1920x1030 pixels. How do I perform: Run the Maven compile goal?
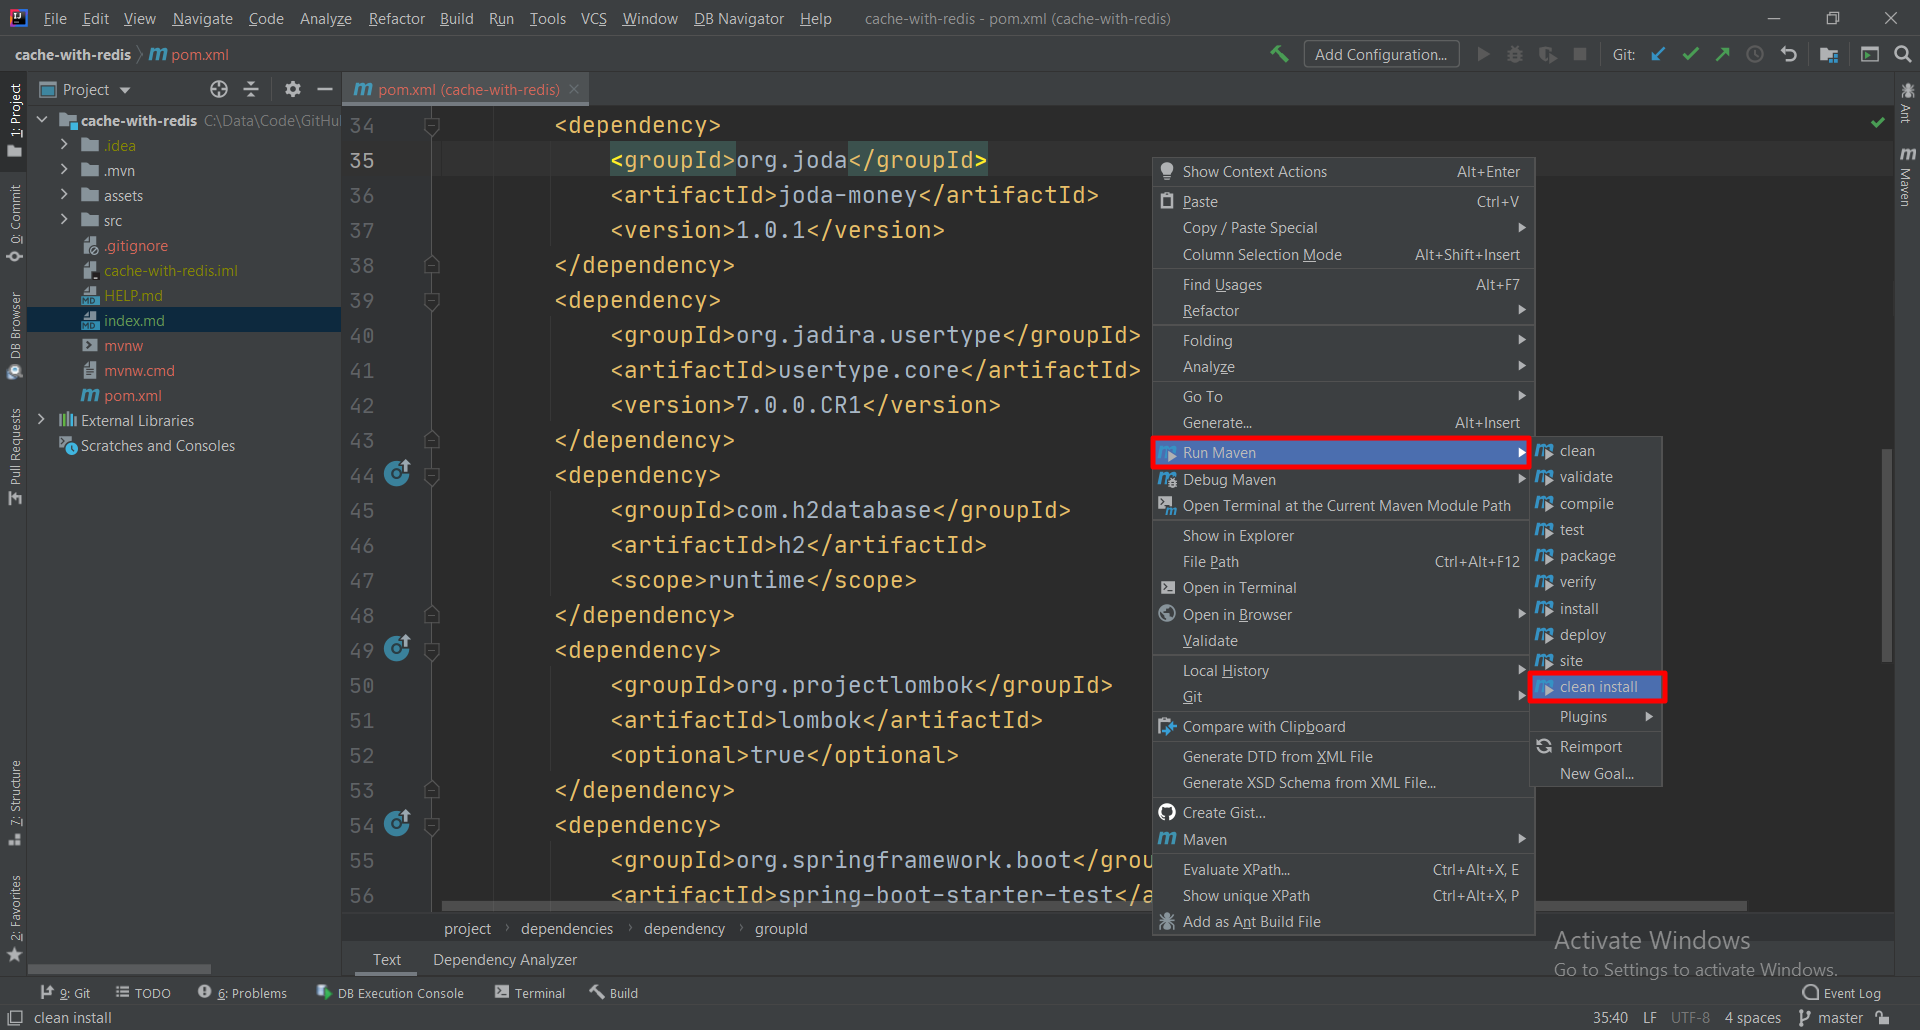(x=1595, y=504)
